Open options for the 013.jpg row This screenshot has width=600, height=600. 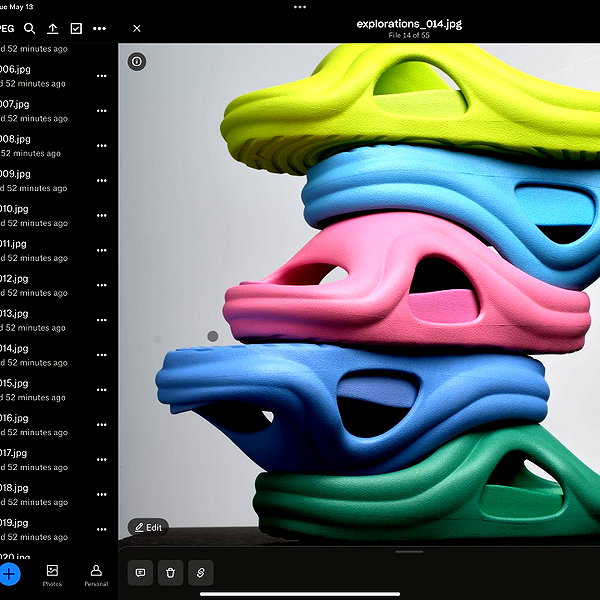click(102, 320)
